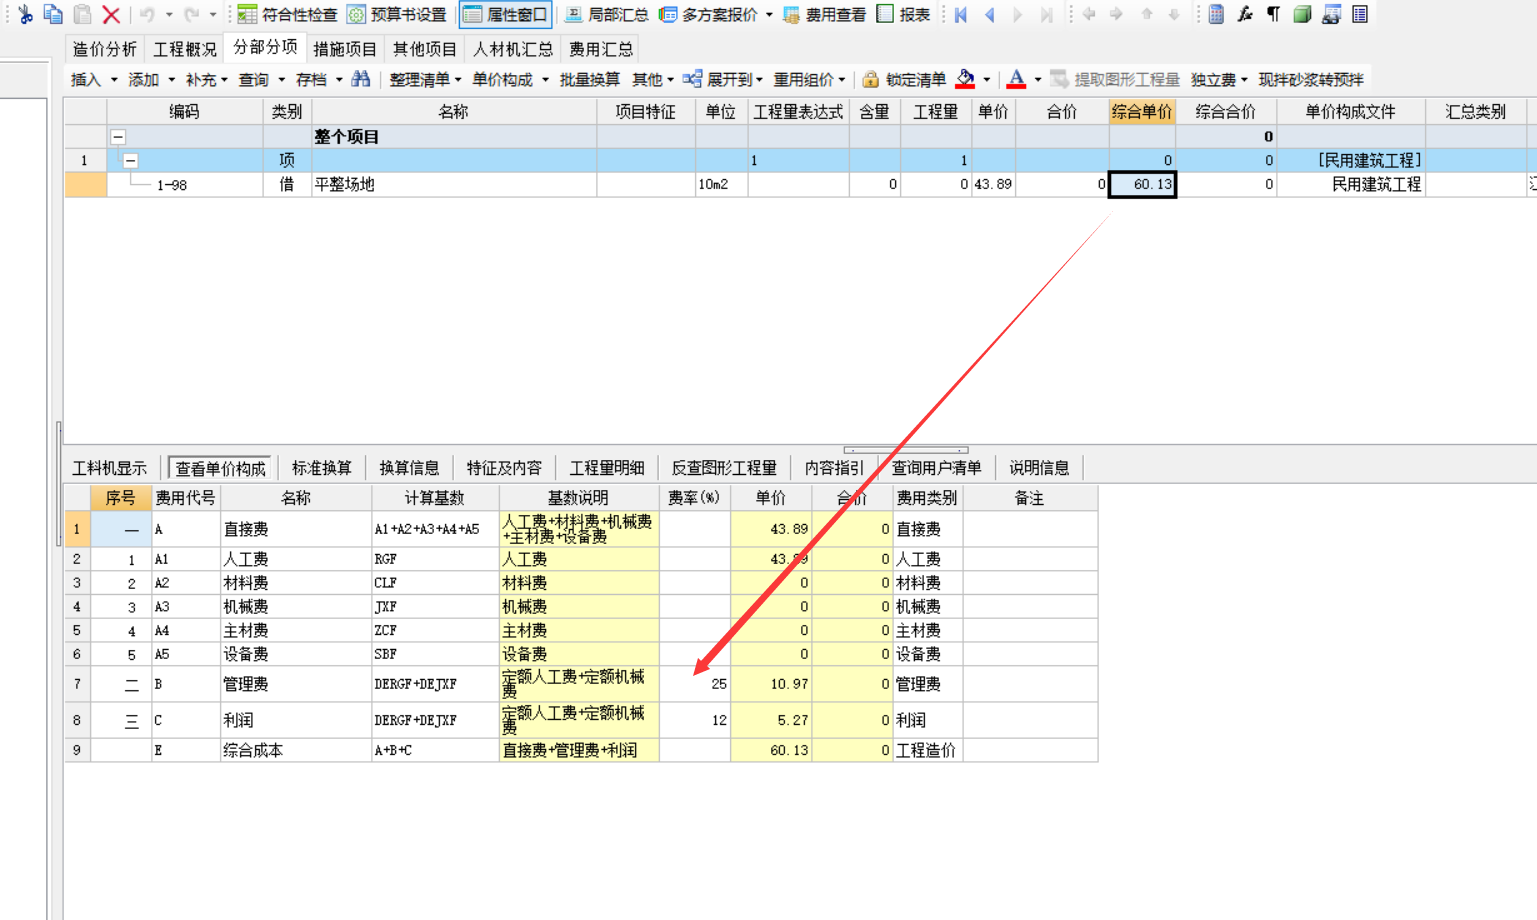This screenshot has width=1537, height=920.
Task: Click the window search icon beside green cube
Action: coord(1331,15)
